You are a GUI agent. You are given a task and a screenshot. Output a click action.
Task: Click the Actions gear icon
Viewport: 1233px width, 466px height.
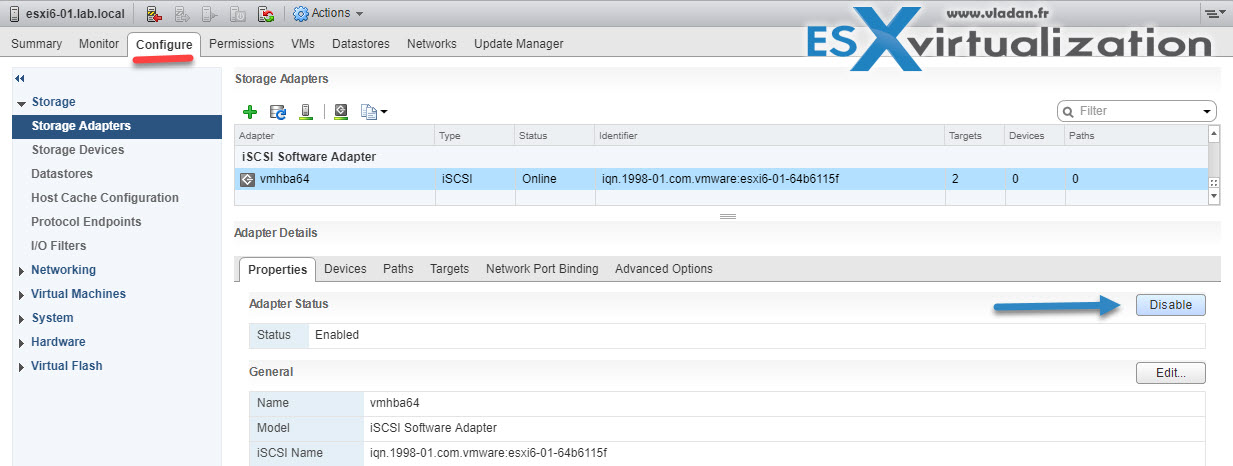pos(301,14)
